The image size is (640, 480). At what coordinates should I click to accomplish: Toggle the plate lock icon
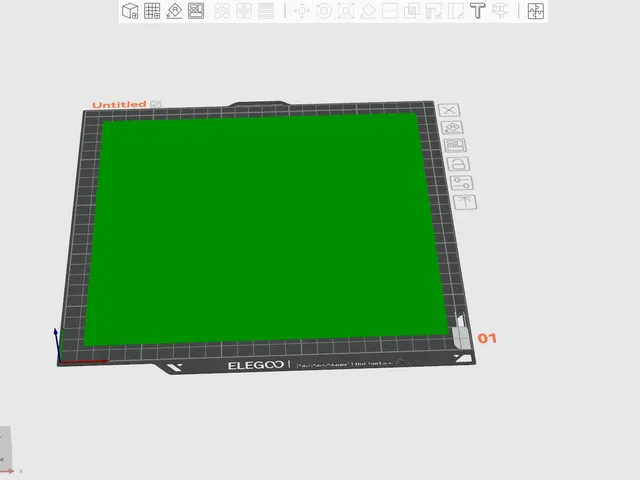click(459, 164)
